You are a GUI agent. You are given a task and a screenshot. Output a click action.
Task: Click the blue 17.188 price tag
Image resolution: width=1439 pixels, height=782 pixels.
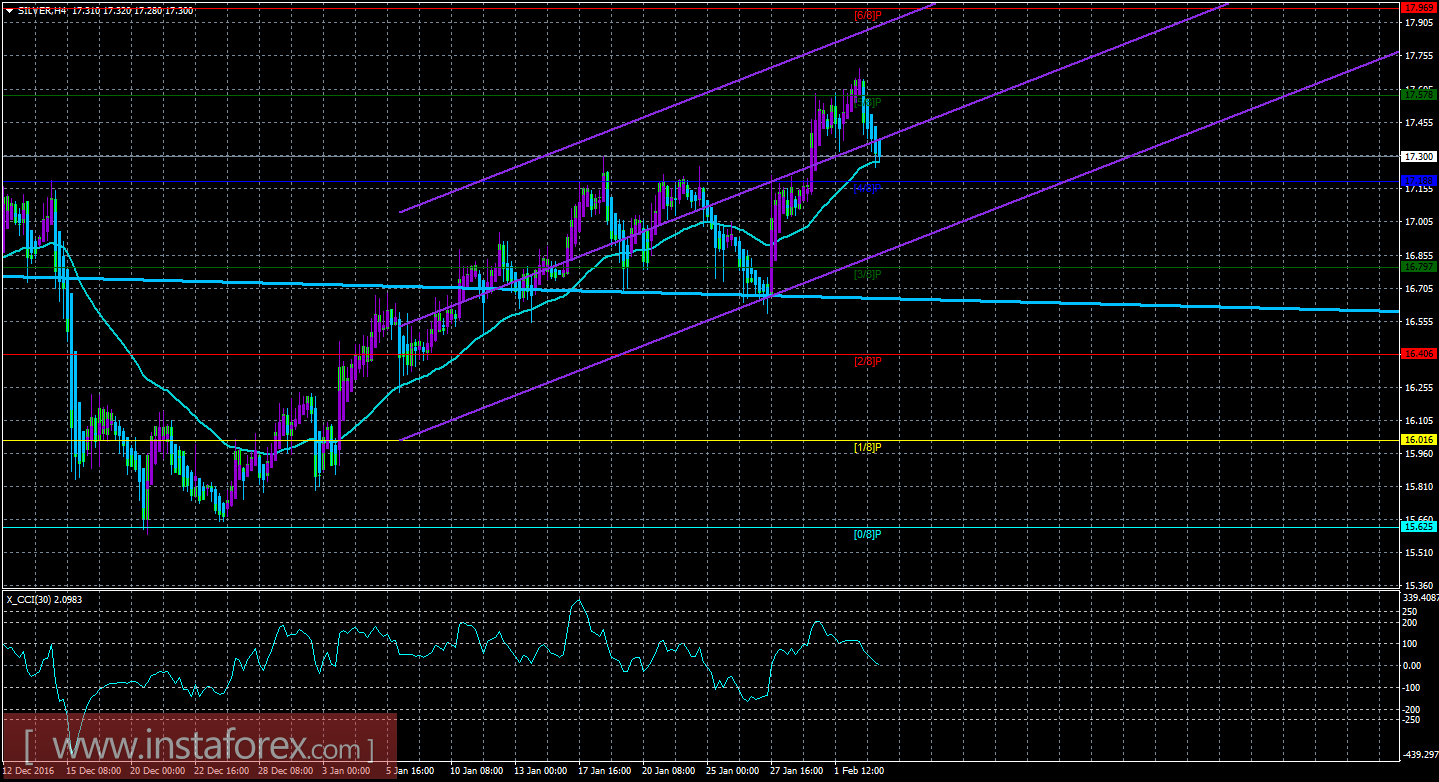pos(1418,180)
